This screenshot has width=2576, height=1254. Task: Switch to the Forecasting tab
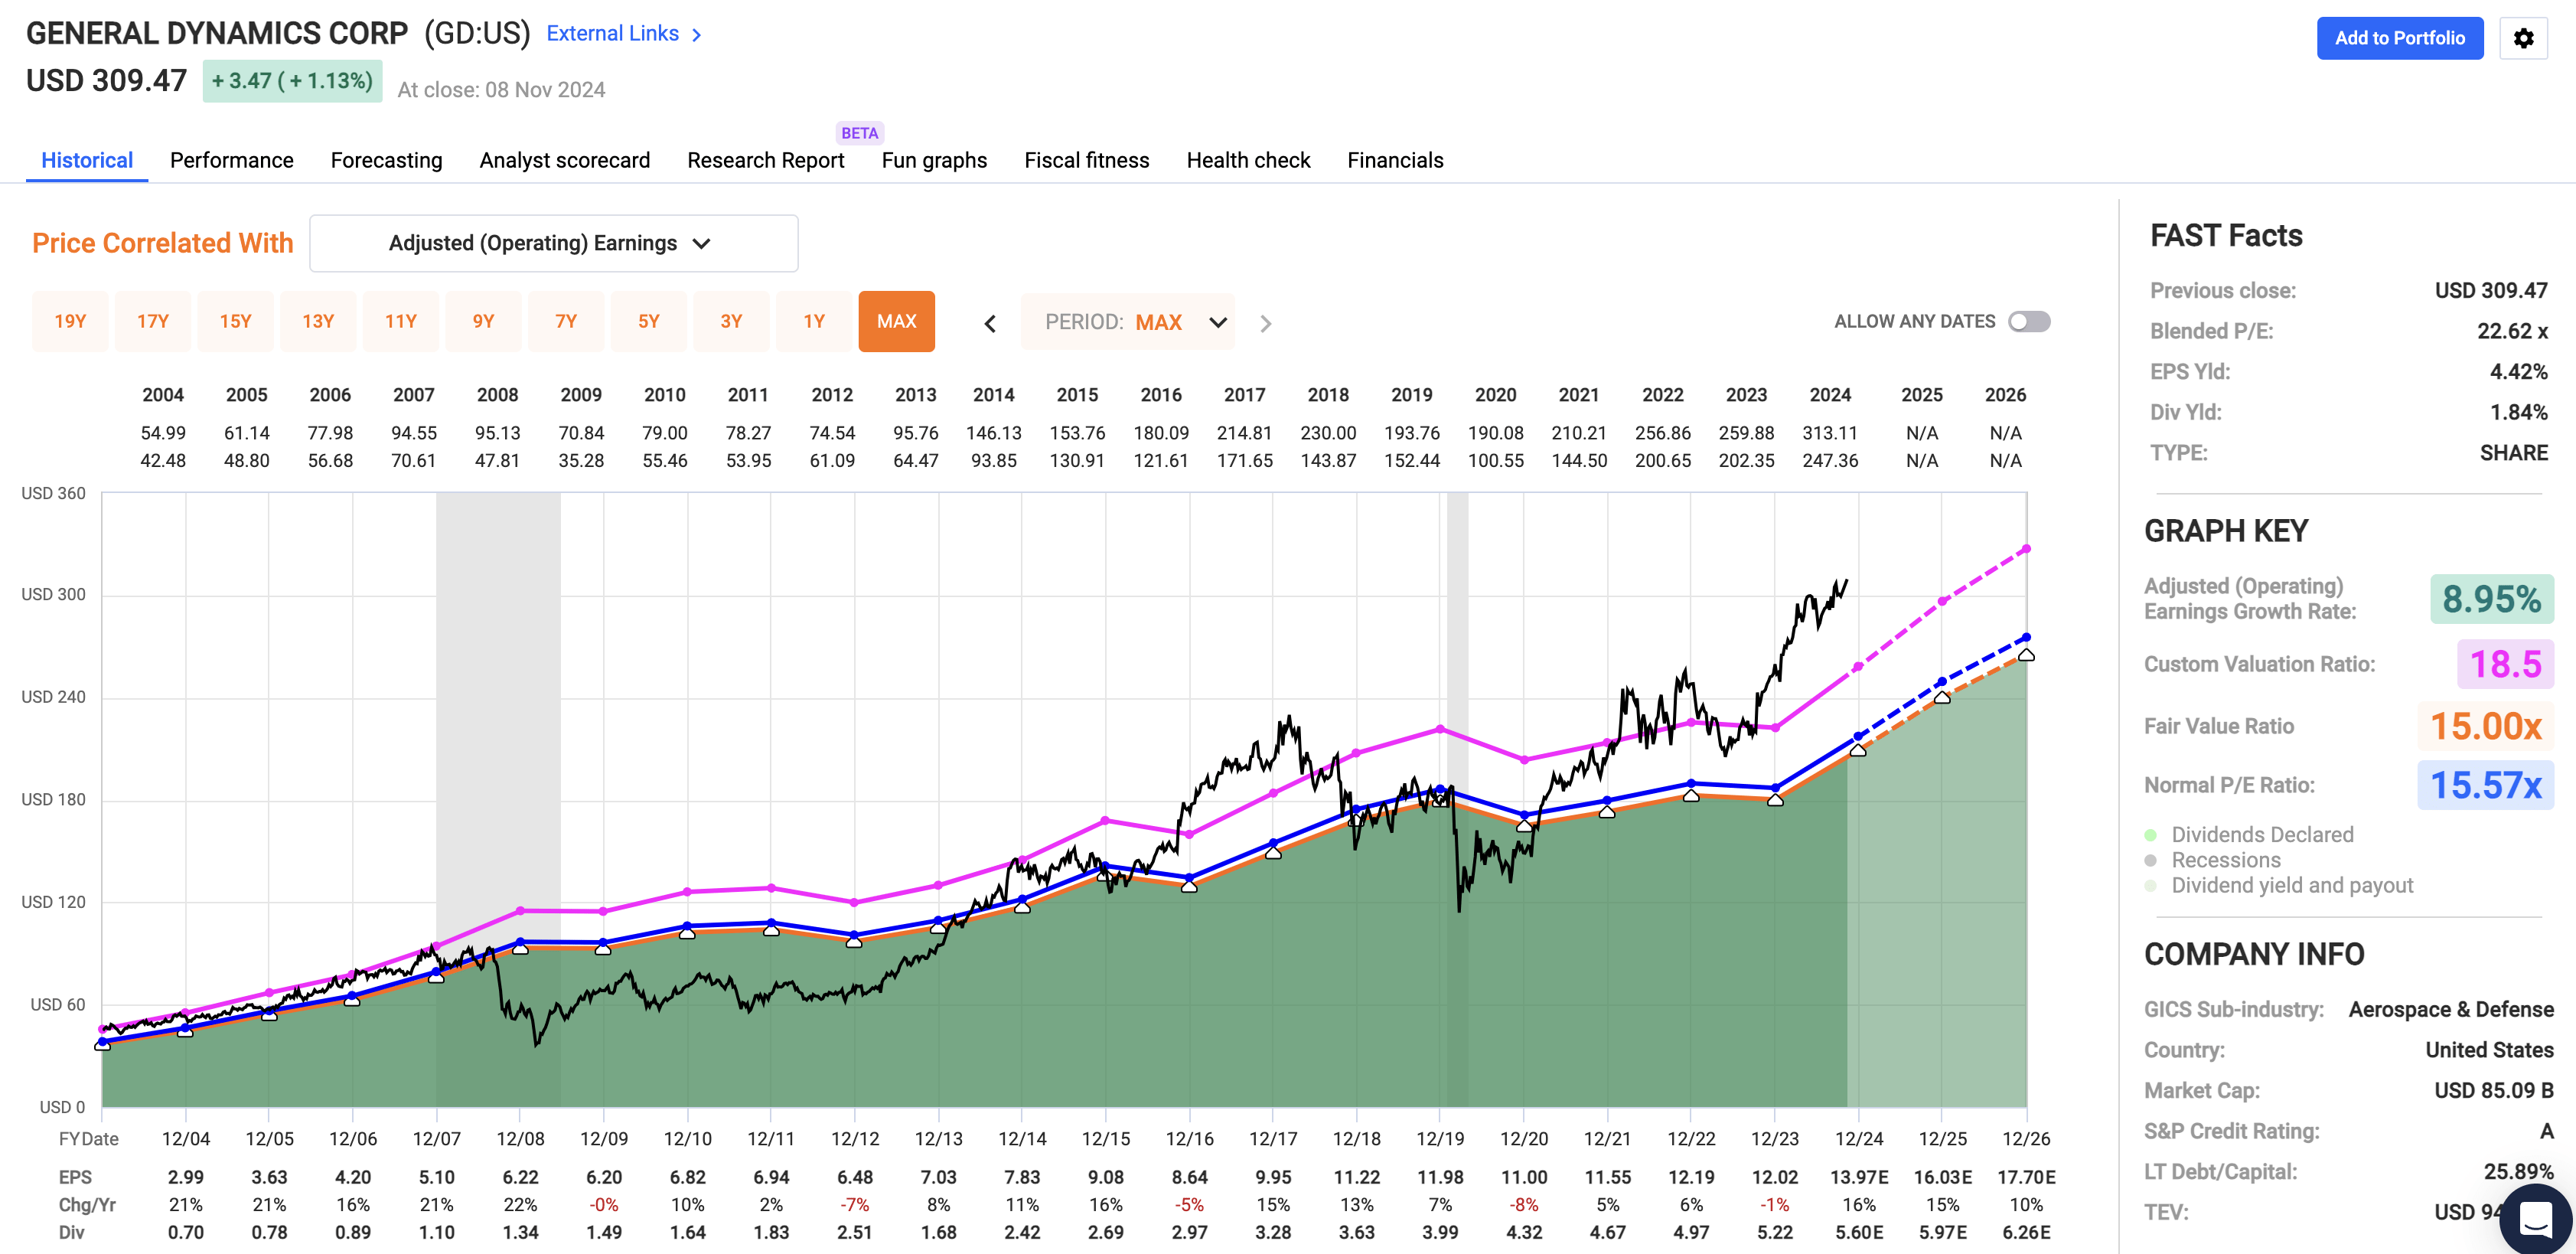[x=386, y=160]
